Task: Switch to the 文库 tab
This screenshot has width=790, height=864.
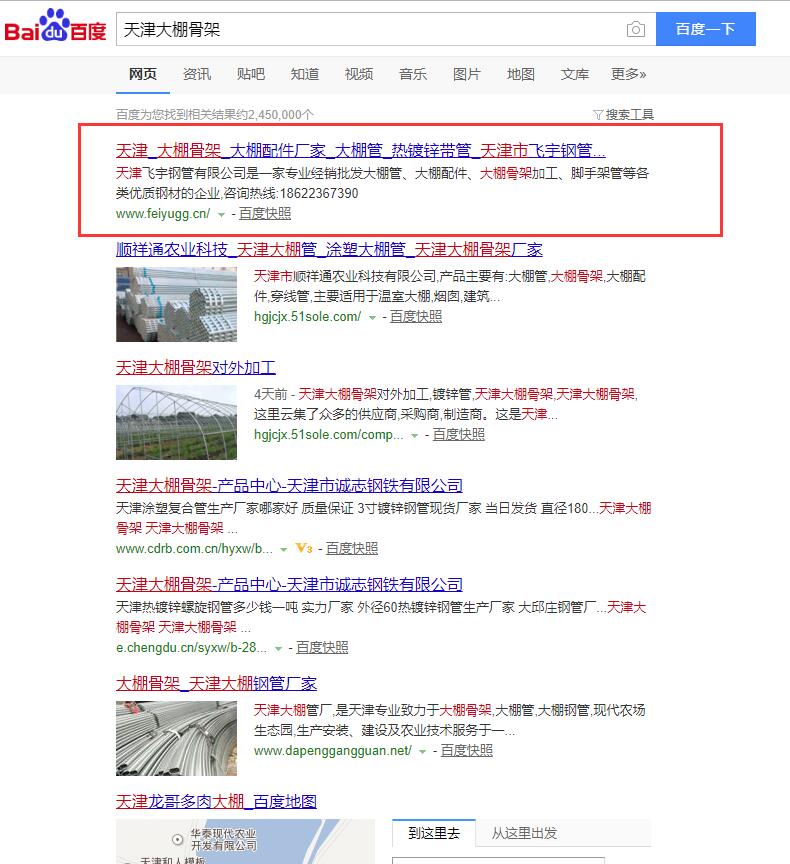Action: tap(575, 74)
